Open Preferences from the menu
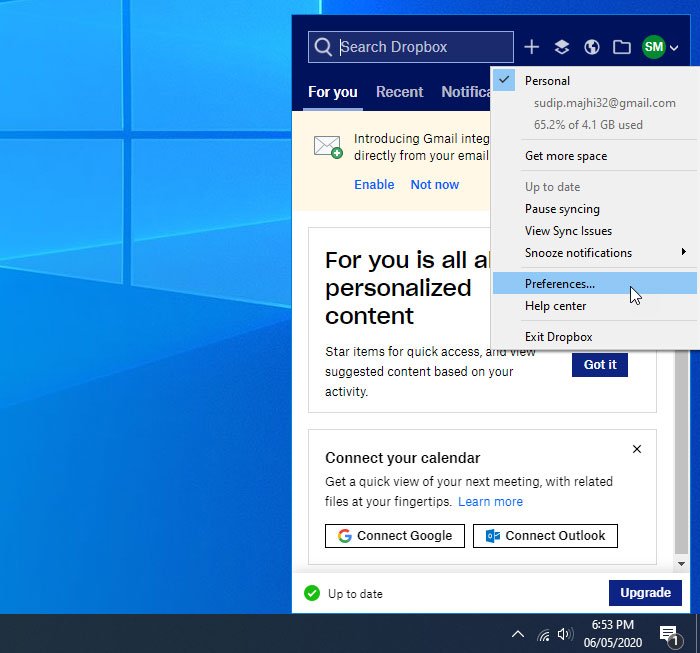Image resolution: width=700 pixels, height=653 pixels. tap(560, 284)
